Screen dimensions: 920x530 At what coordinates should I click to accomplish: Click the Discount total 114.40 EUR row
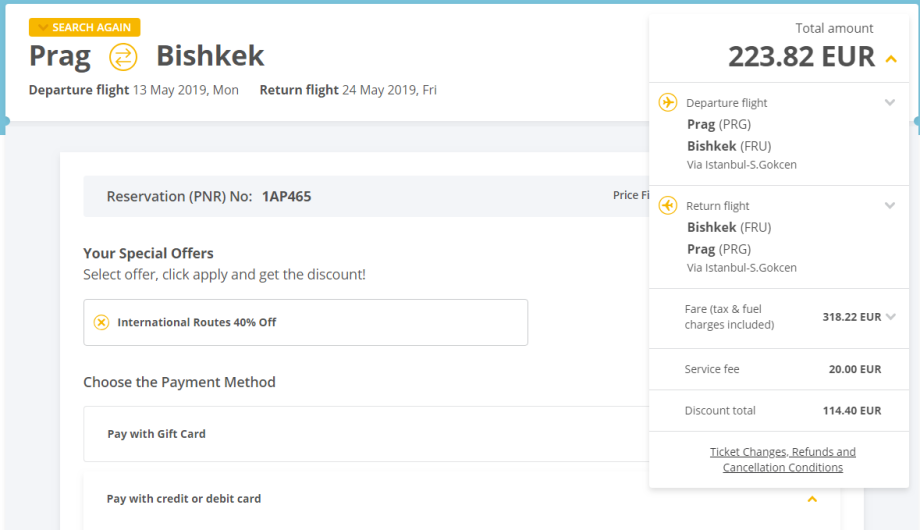coord(782,410)
